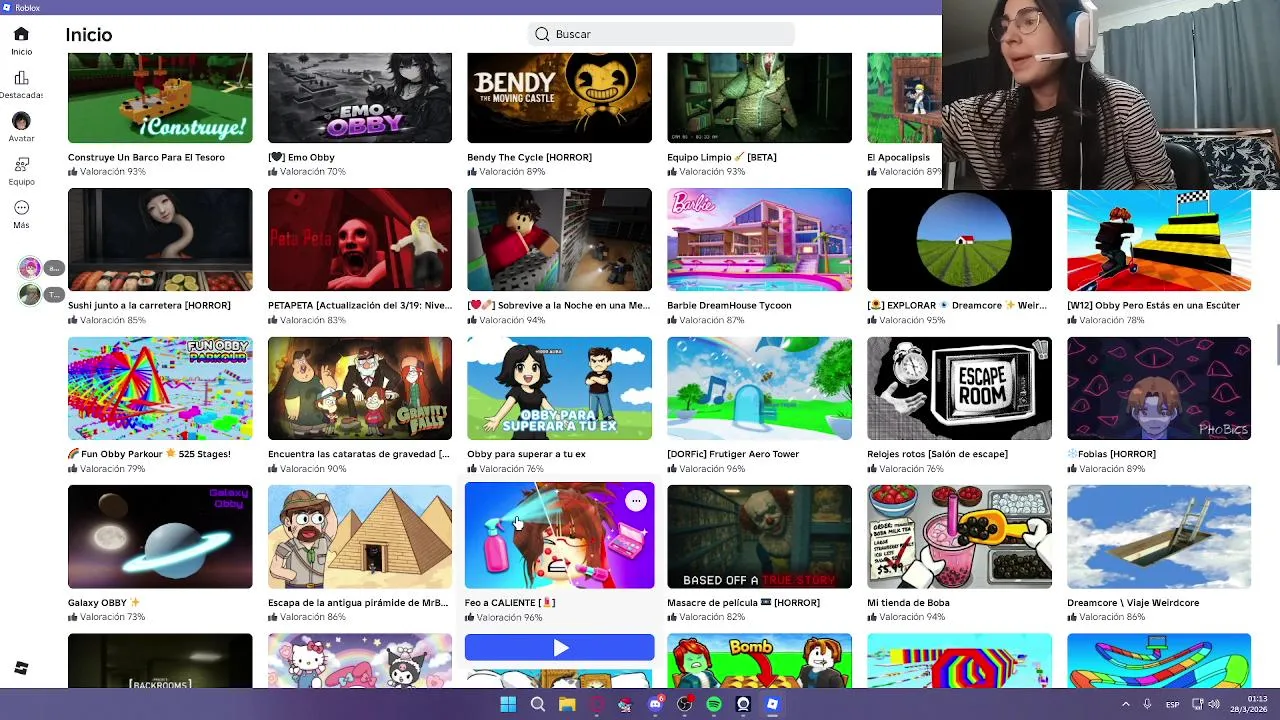Click the microphone icon in system tray

click(x=1147, y=704)
